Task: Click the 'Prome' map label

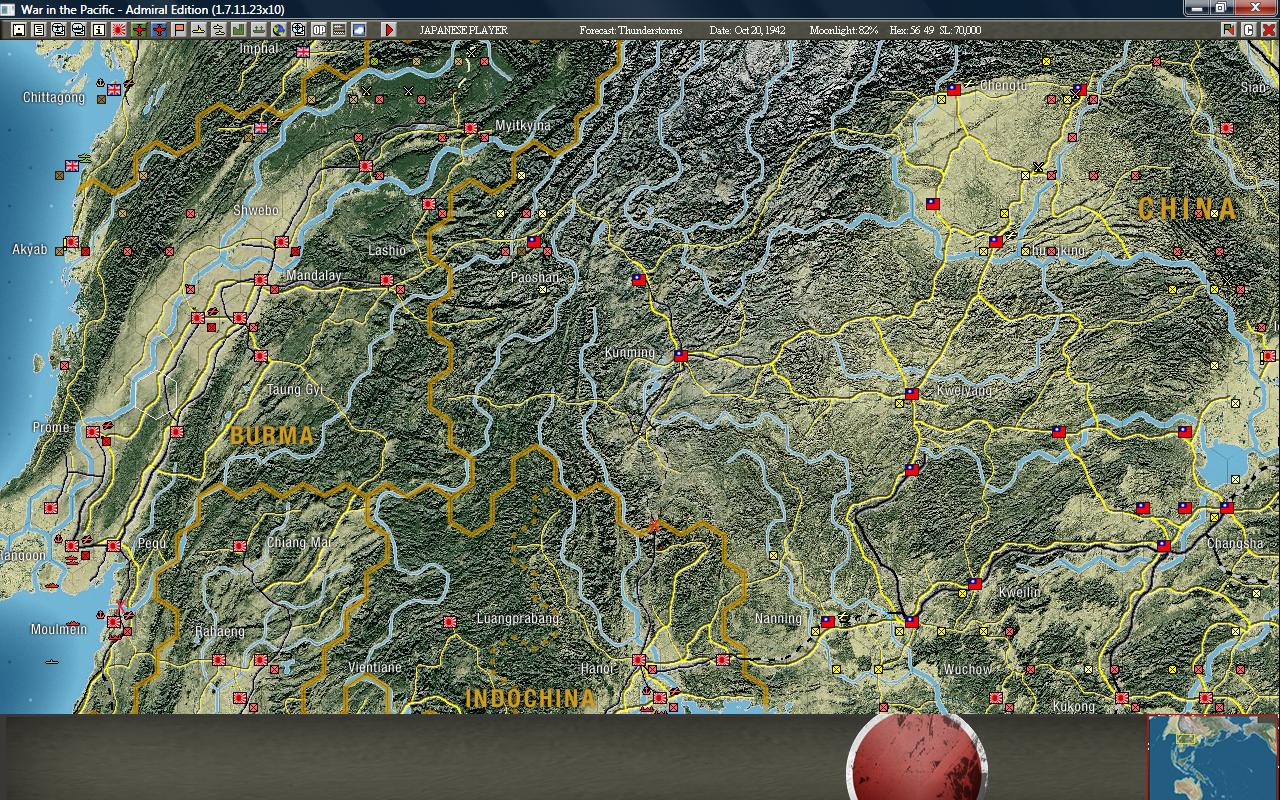Action: 51,428
